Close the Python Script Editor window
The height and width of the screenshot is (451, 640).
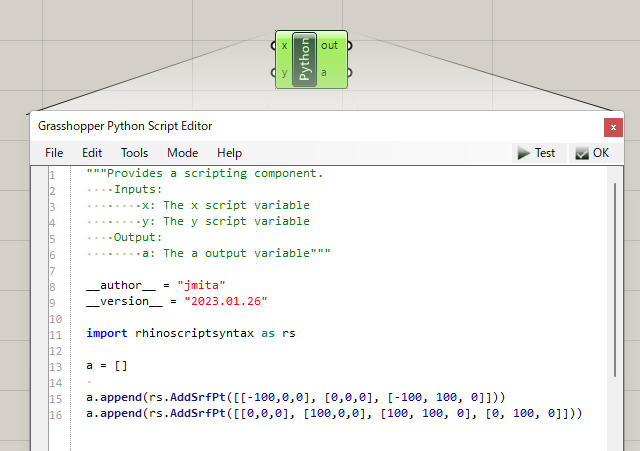pos(612,127)
